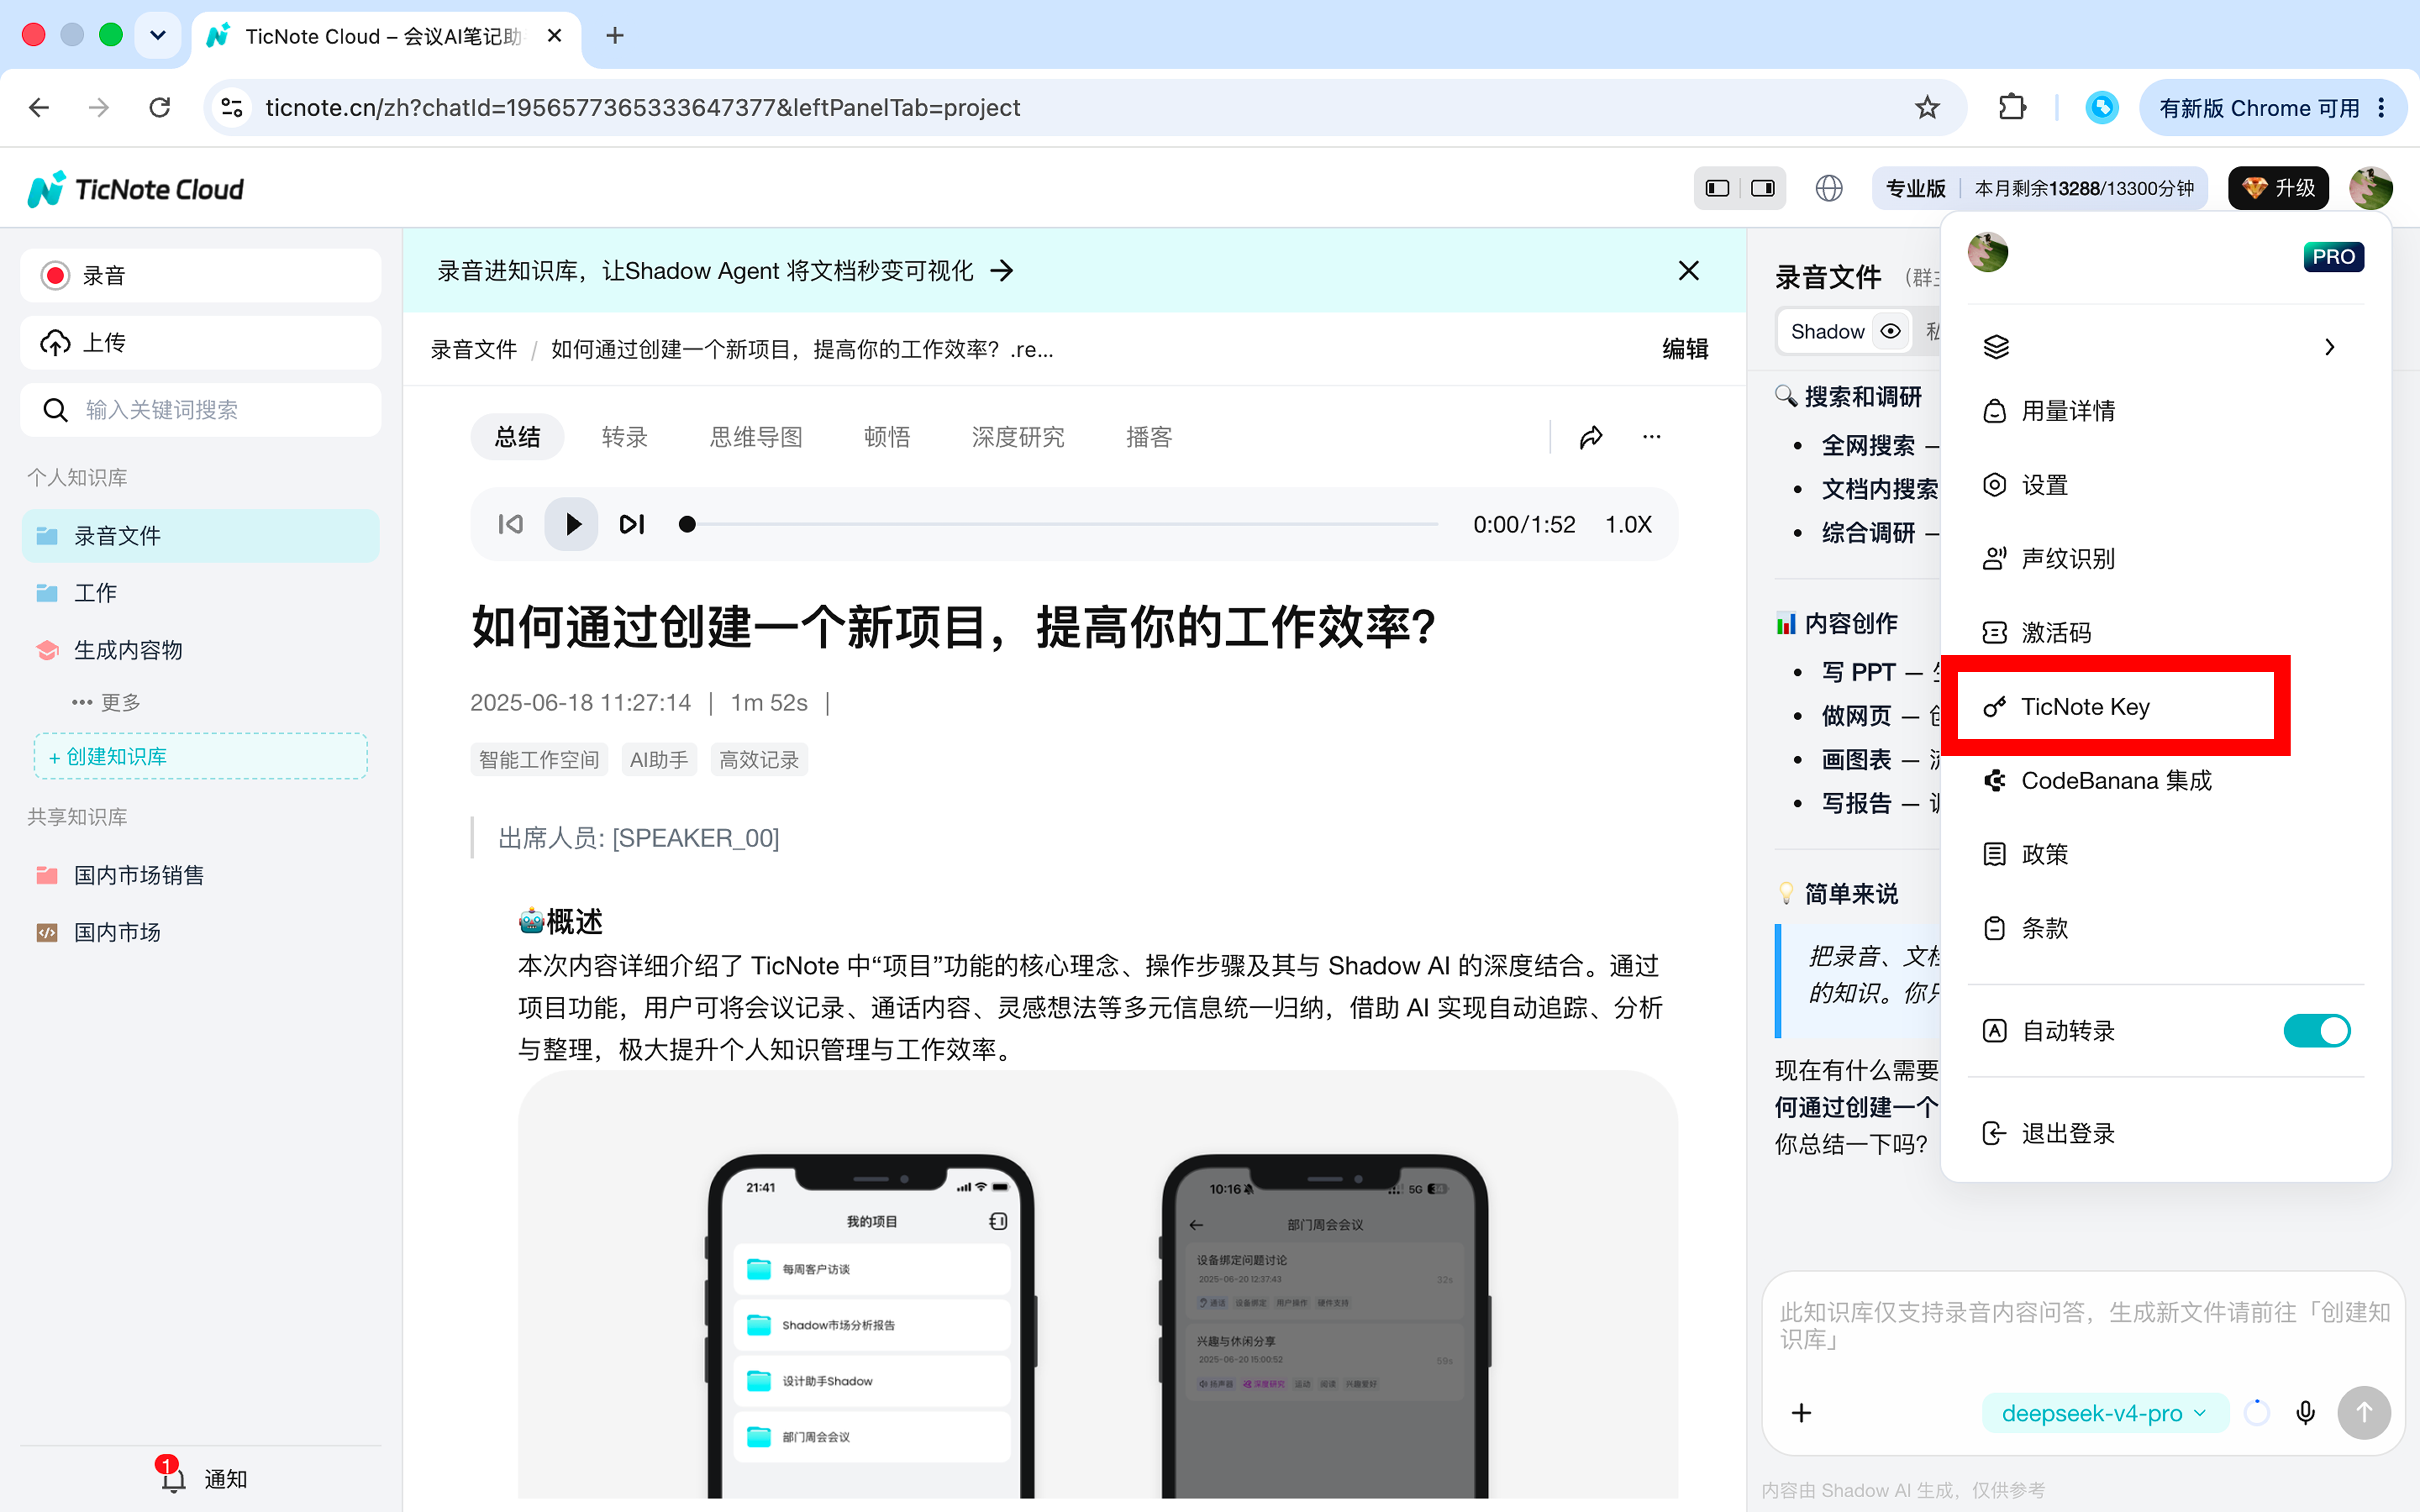2420x1512 pixels.
Task: Switch to the 深度研究 tab
Action: (x=1018, y=437)
